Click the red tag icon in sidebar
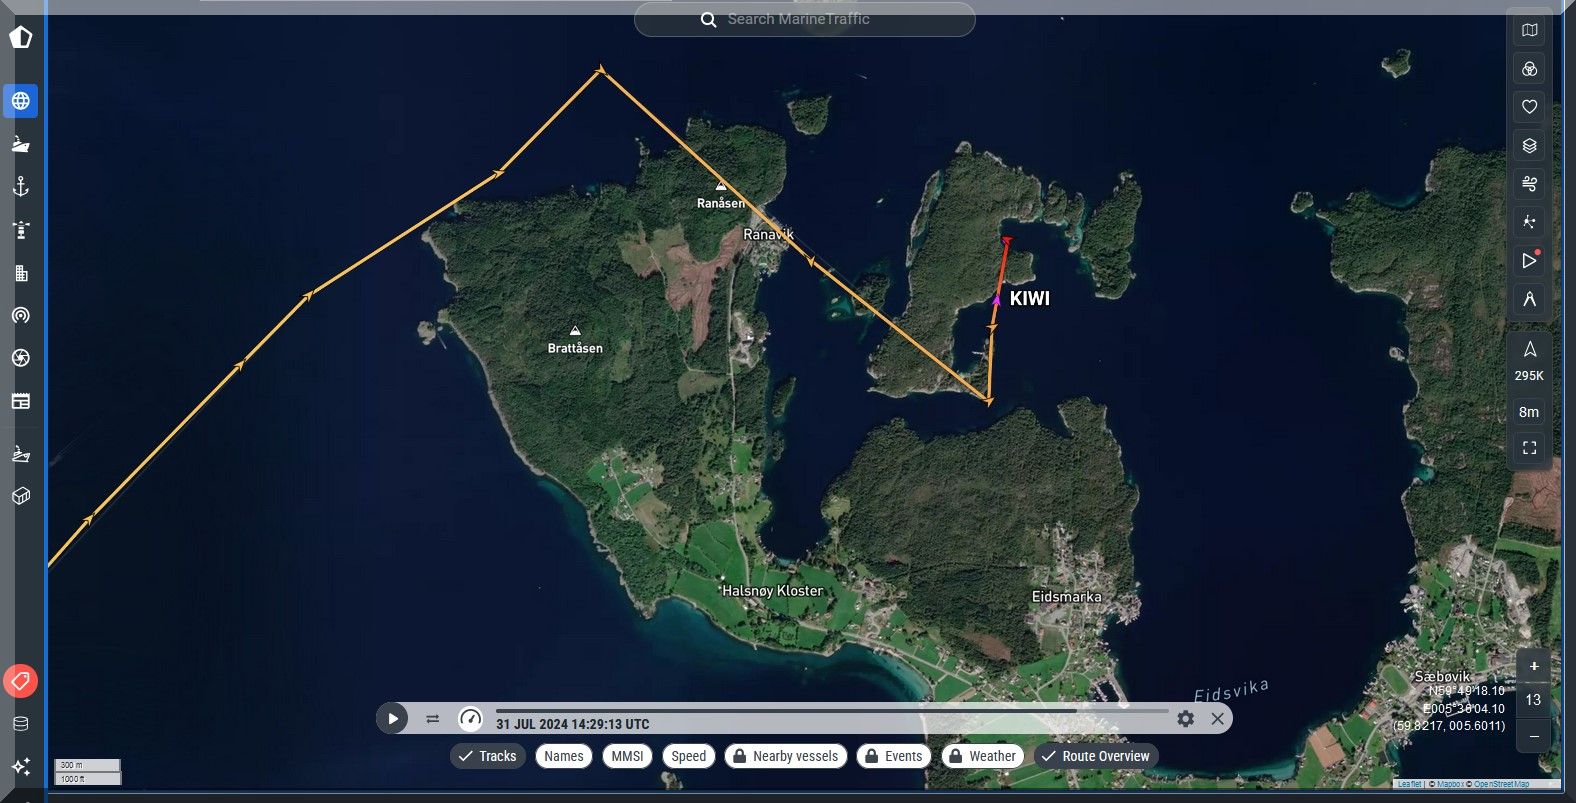 (20, 681)
